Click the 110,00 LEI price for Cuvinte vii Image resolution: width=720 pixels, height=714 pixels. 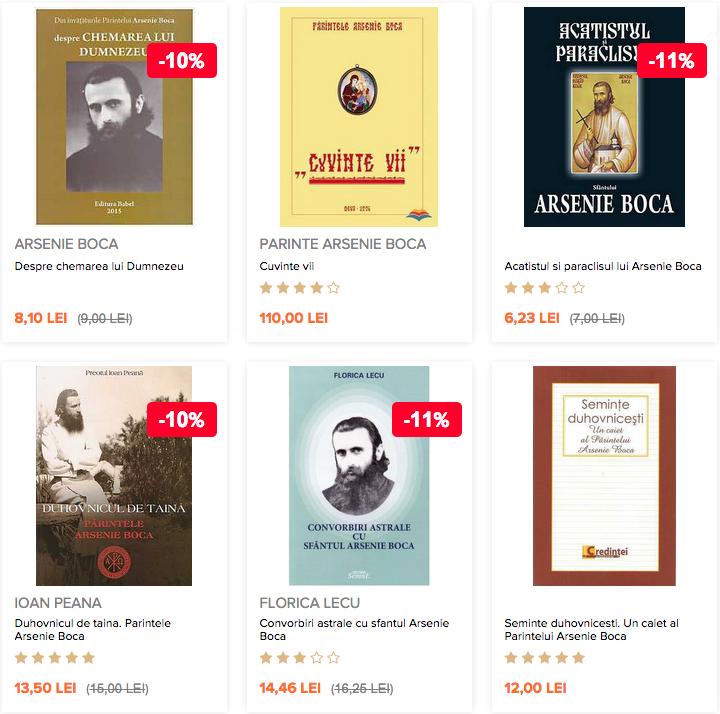tap(293, 318)
